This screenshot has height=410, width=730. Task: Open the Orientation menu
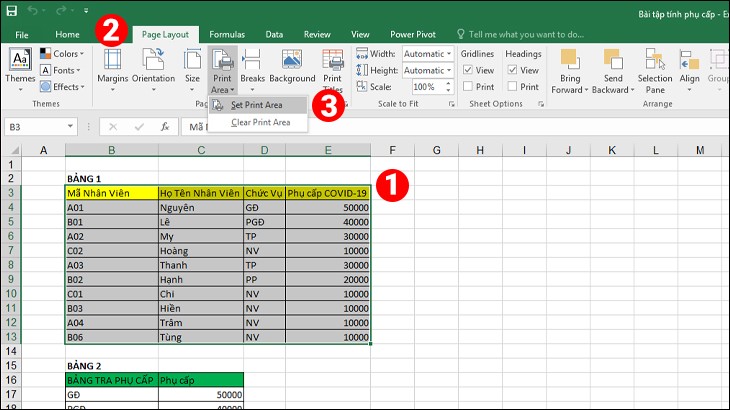(154, 69)
